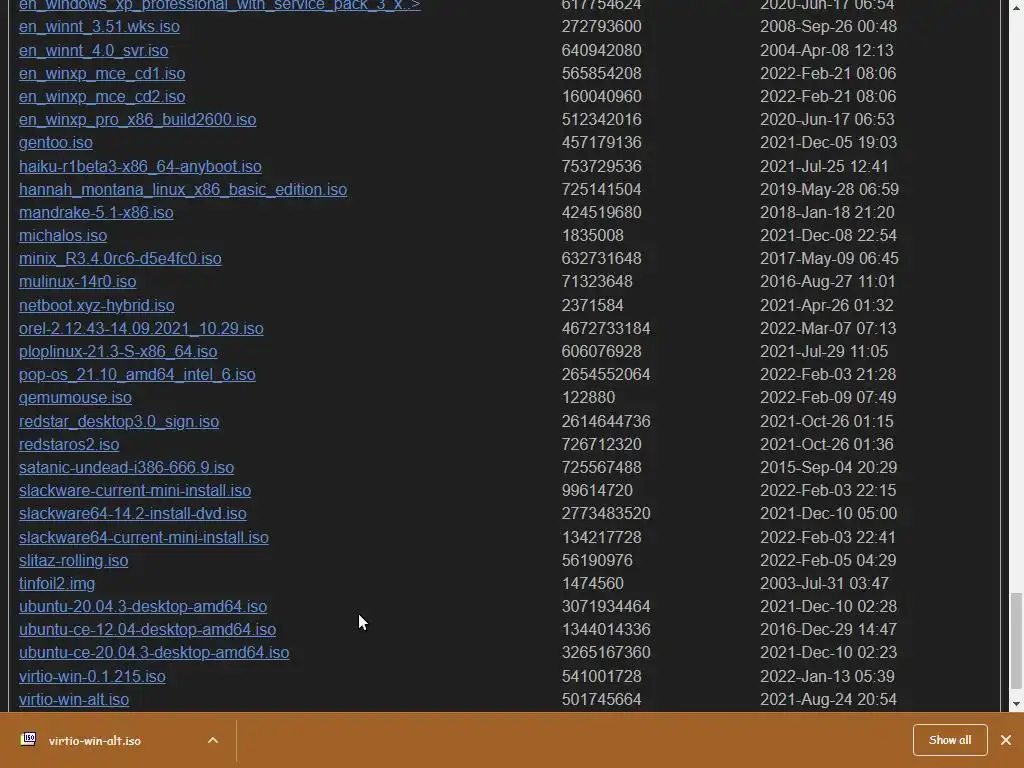Select date 2015-Sep-04 20:29 of satanic-undead iso

tap(829, 468)
